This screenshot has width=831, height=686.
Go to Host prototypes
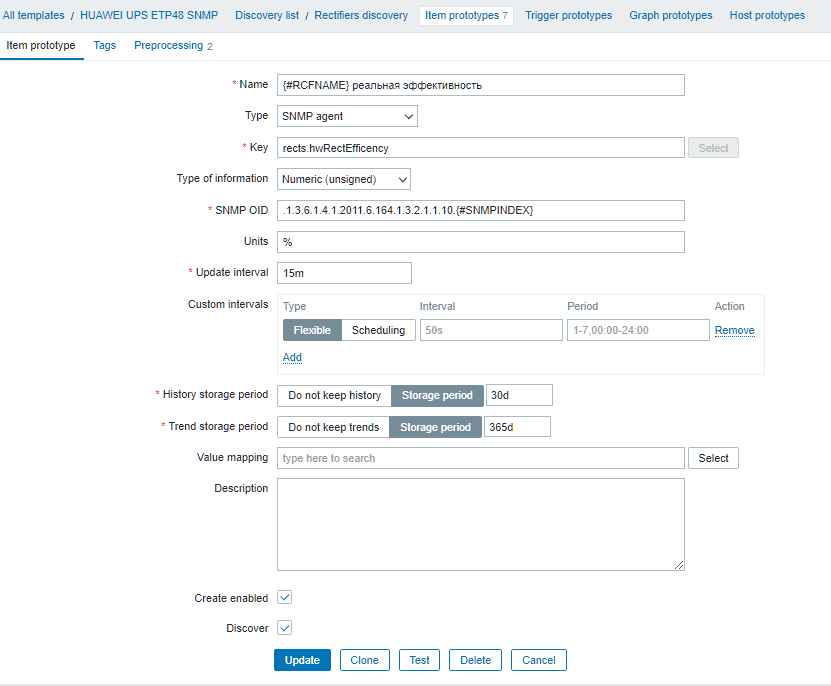point(766,15)
